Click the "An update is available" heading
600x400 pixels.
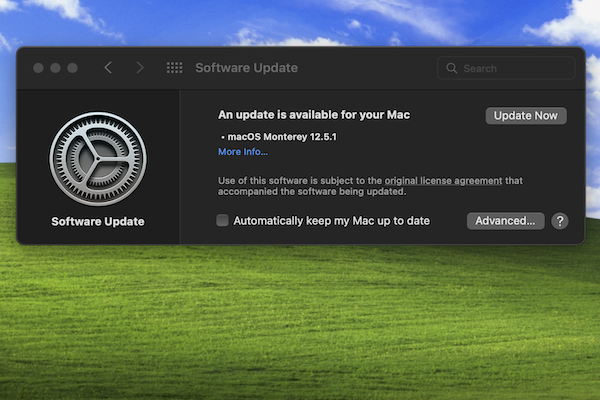(314, 115)
